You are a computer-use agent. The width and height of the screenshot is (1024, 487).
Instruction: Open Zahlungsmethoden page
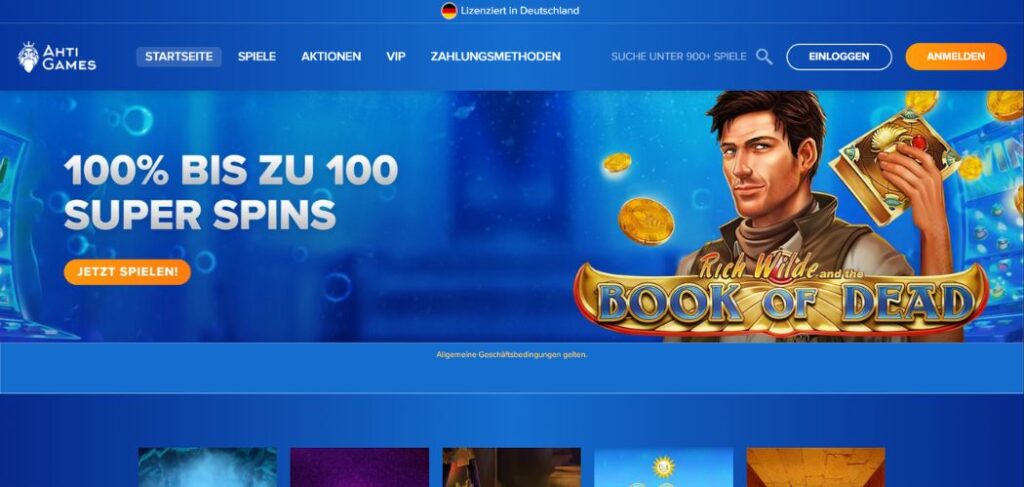point(495,57)
